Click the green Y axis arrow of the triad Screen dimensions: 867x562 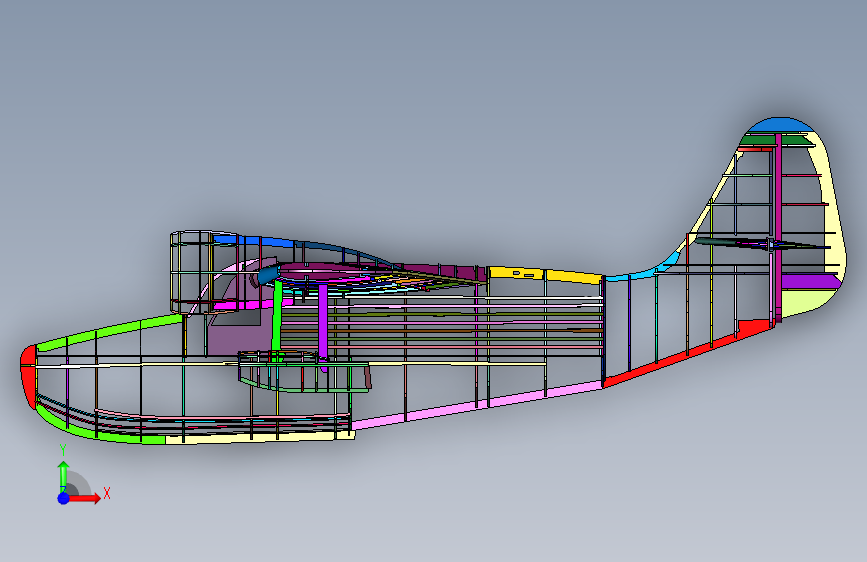pyautogui.click(x=64, y=475)
